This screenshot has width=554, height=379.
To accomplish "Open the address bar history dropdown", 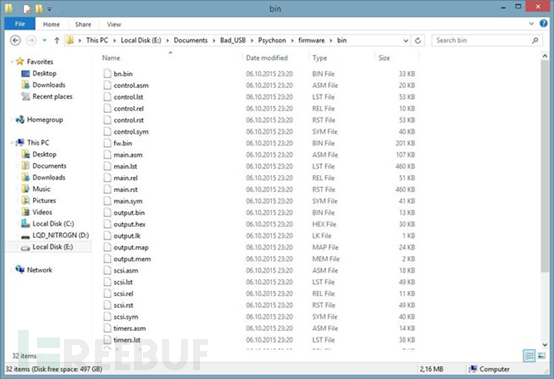I will (x=406, y=41).
